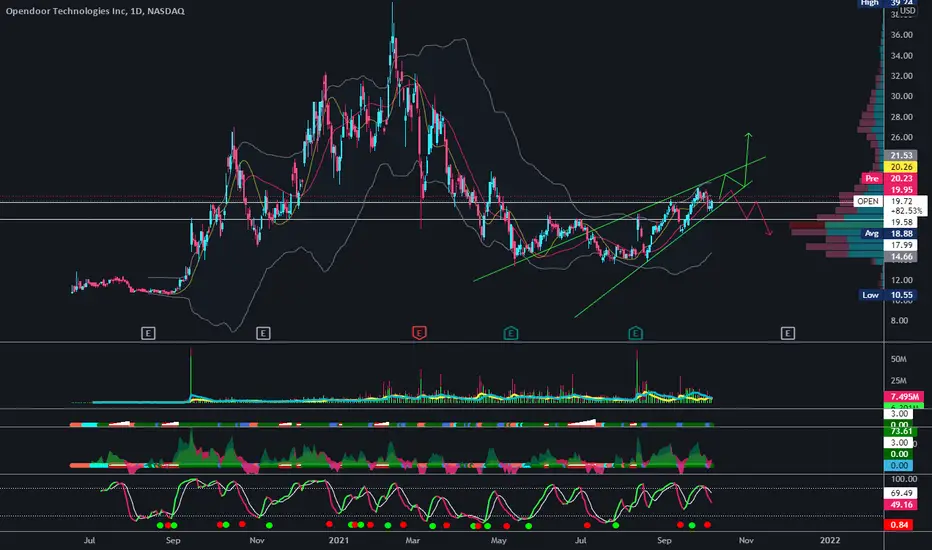Viewport: 932px width, 550px height.
Task: Click the blue 0.00 indicator value label
Action: click(899, 466)
